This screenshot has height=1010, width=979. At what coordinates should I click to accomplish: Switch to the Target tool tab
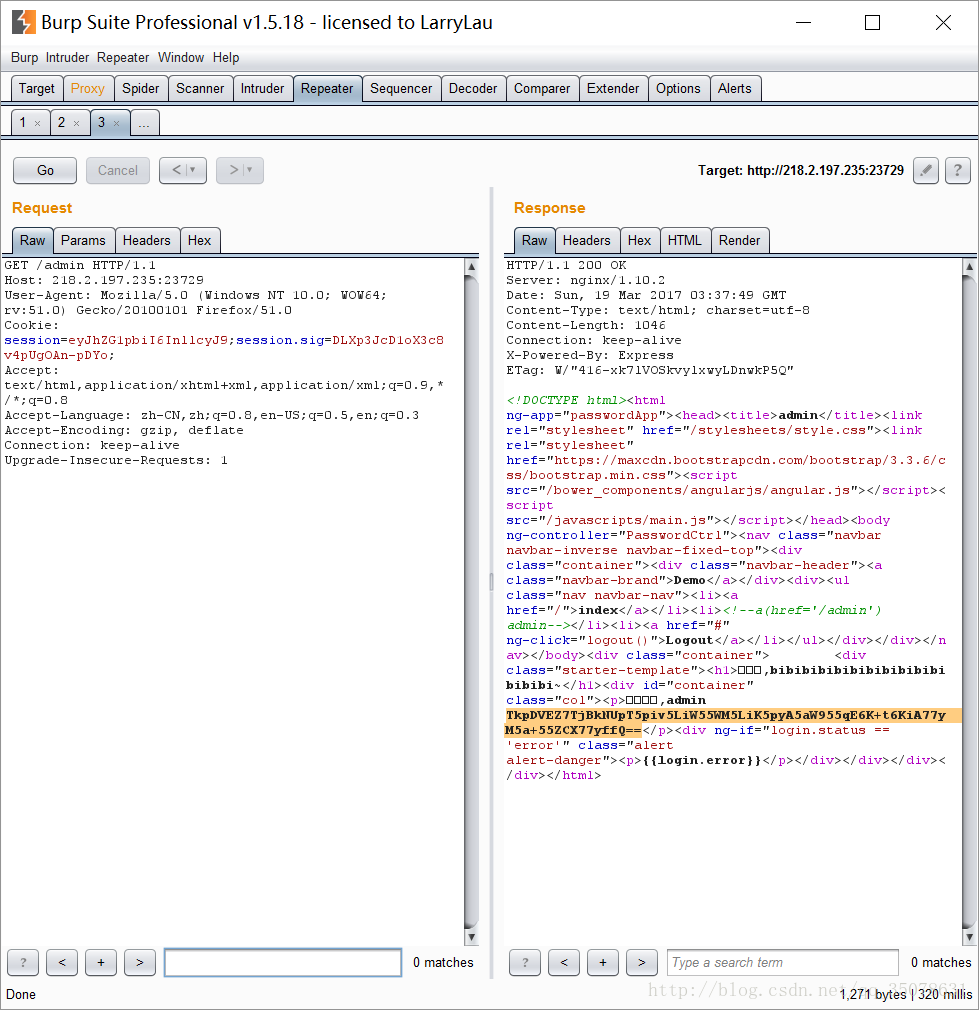(37, 89)
